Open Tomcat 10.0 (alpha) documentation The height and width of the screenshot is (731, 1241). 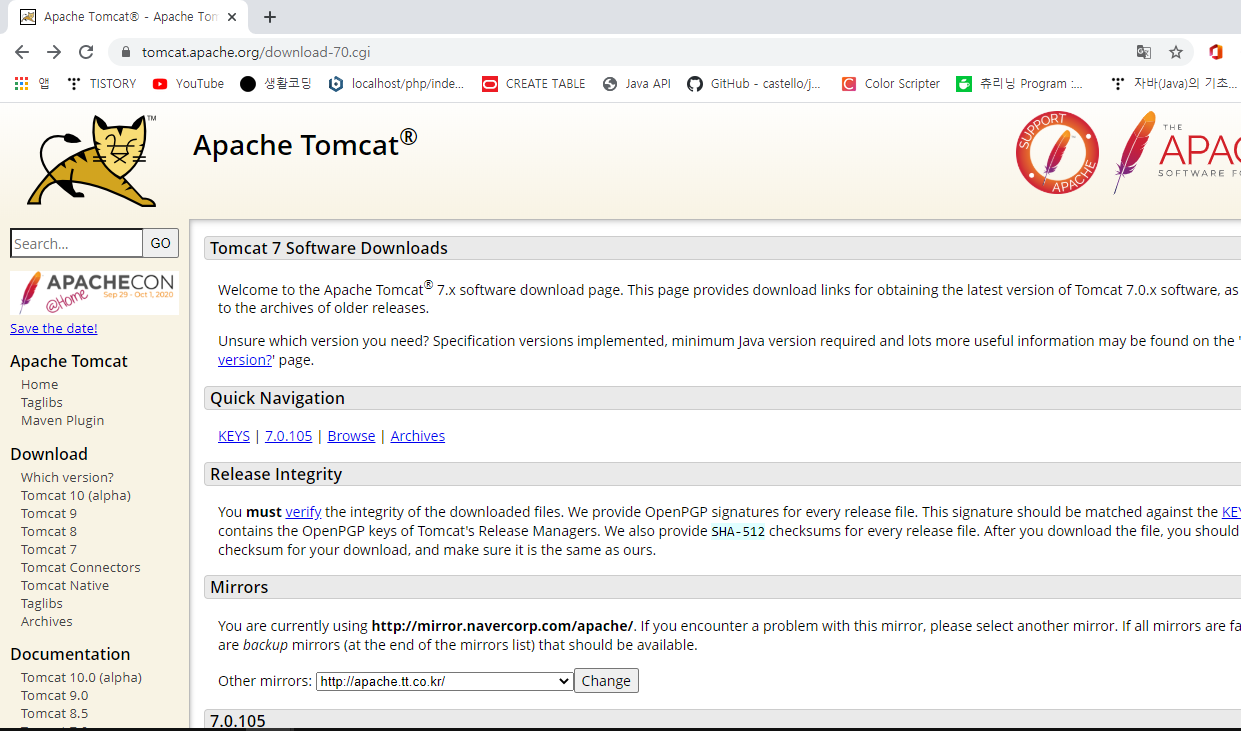tap(81, 678)
